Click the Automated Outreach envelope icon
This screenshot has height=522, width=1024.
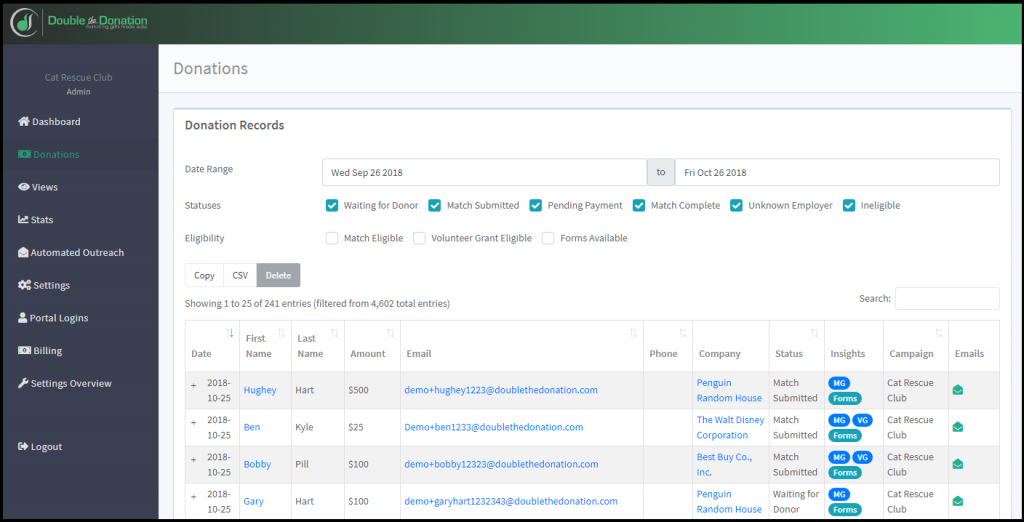point(23,252)
